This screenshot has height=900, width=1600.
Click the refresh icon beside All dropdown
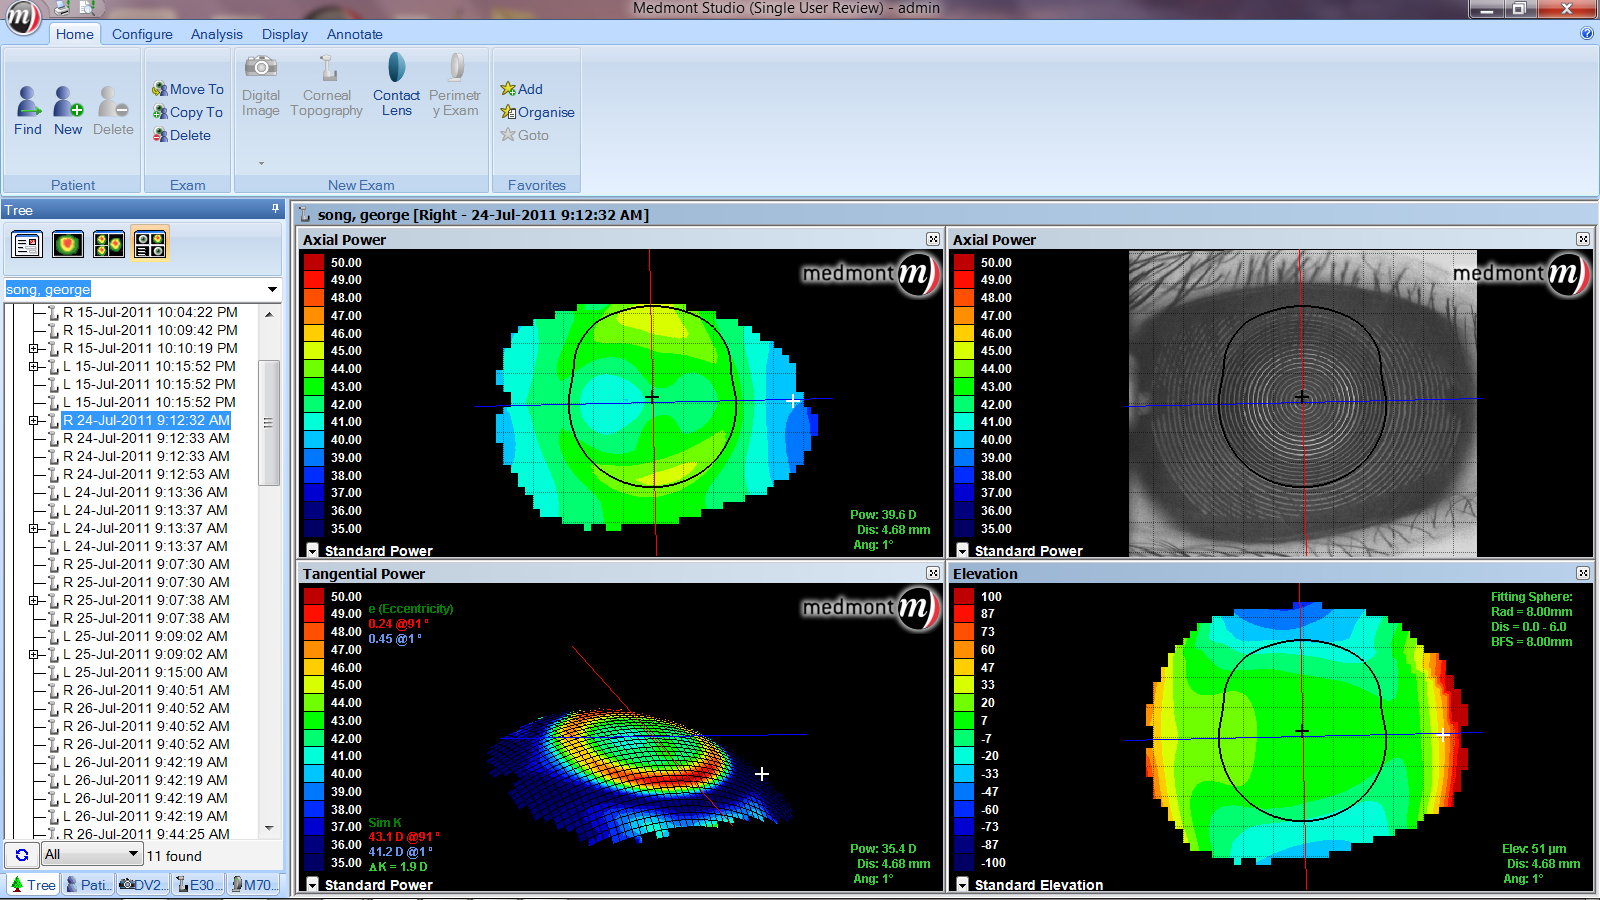point(22,855)
